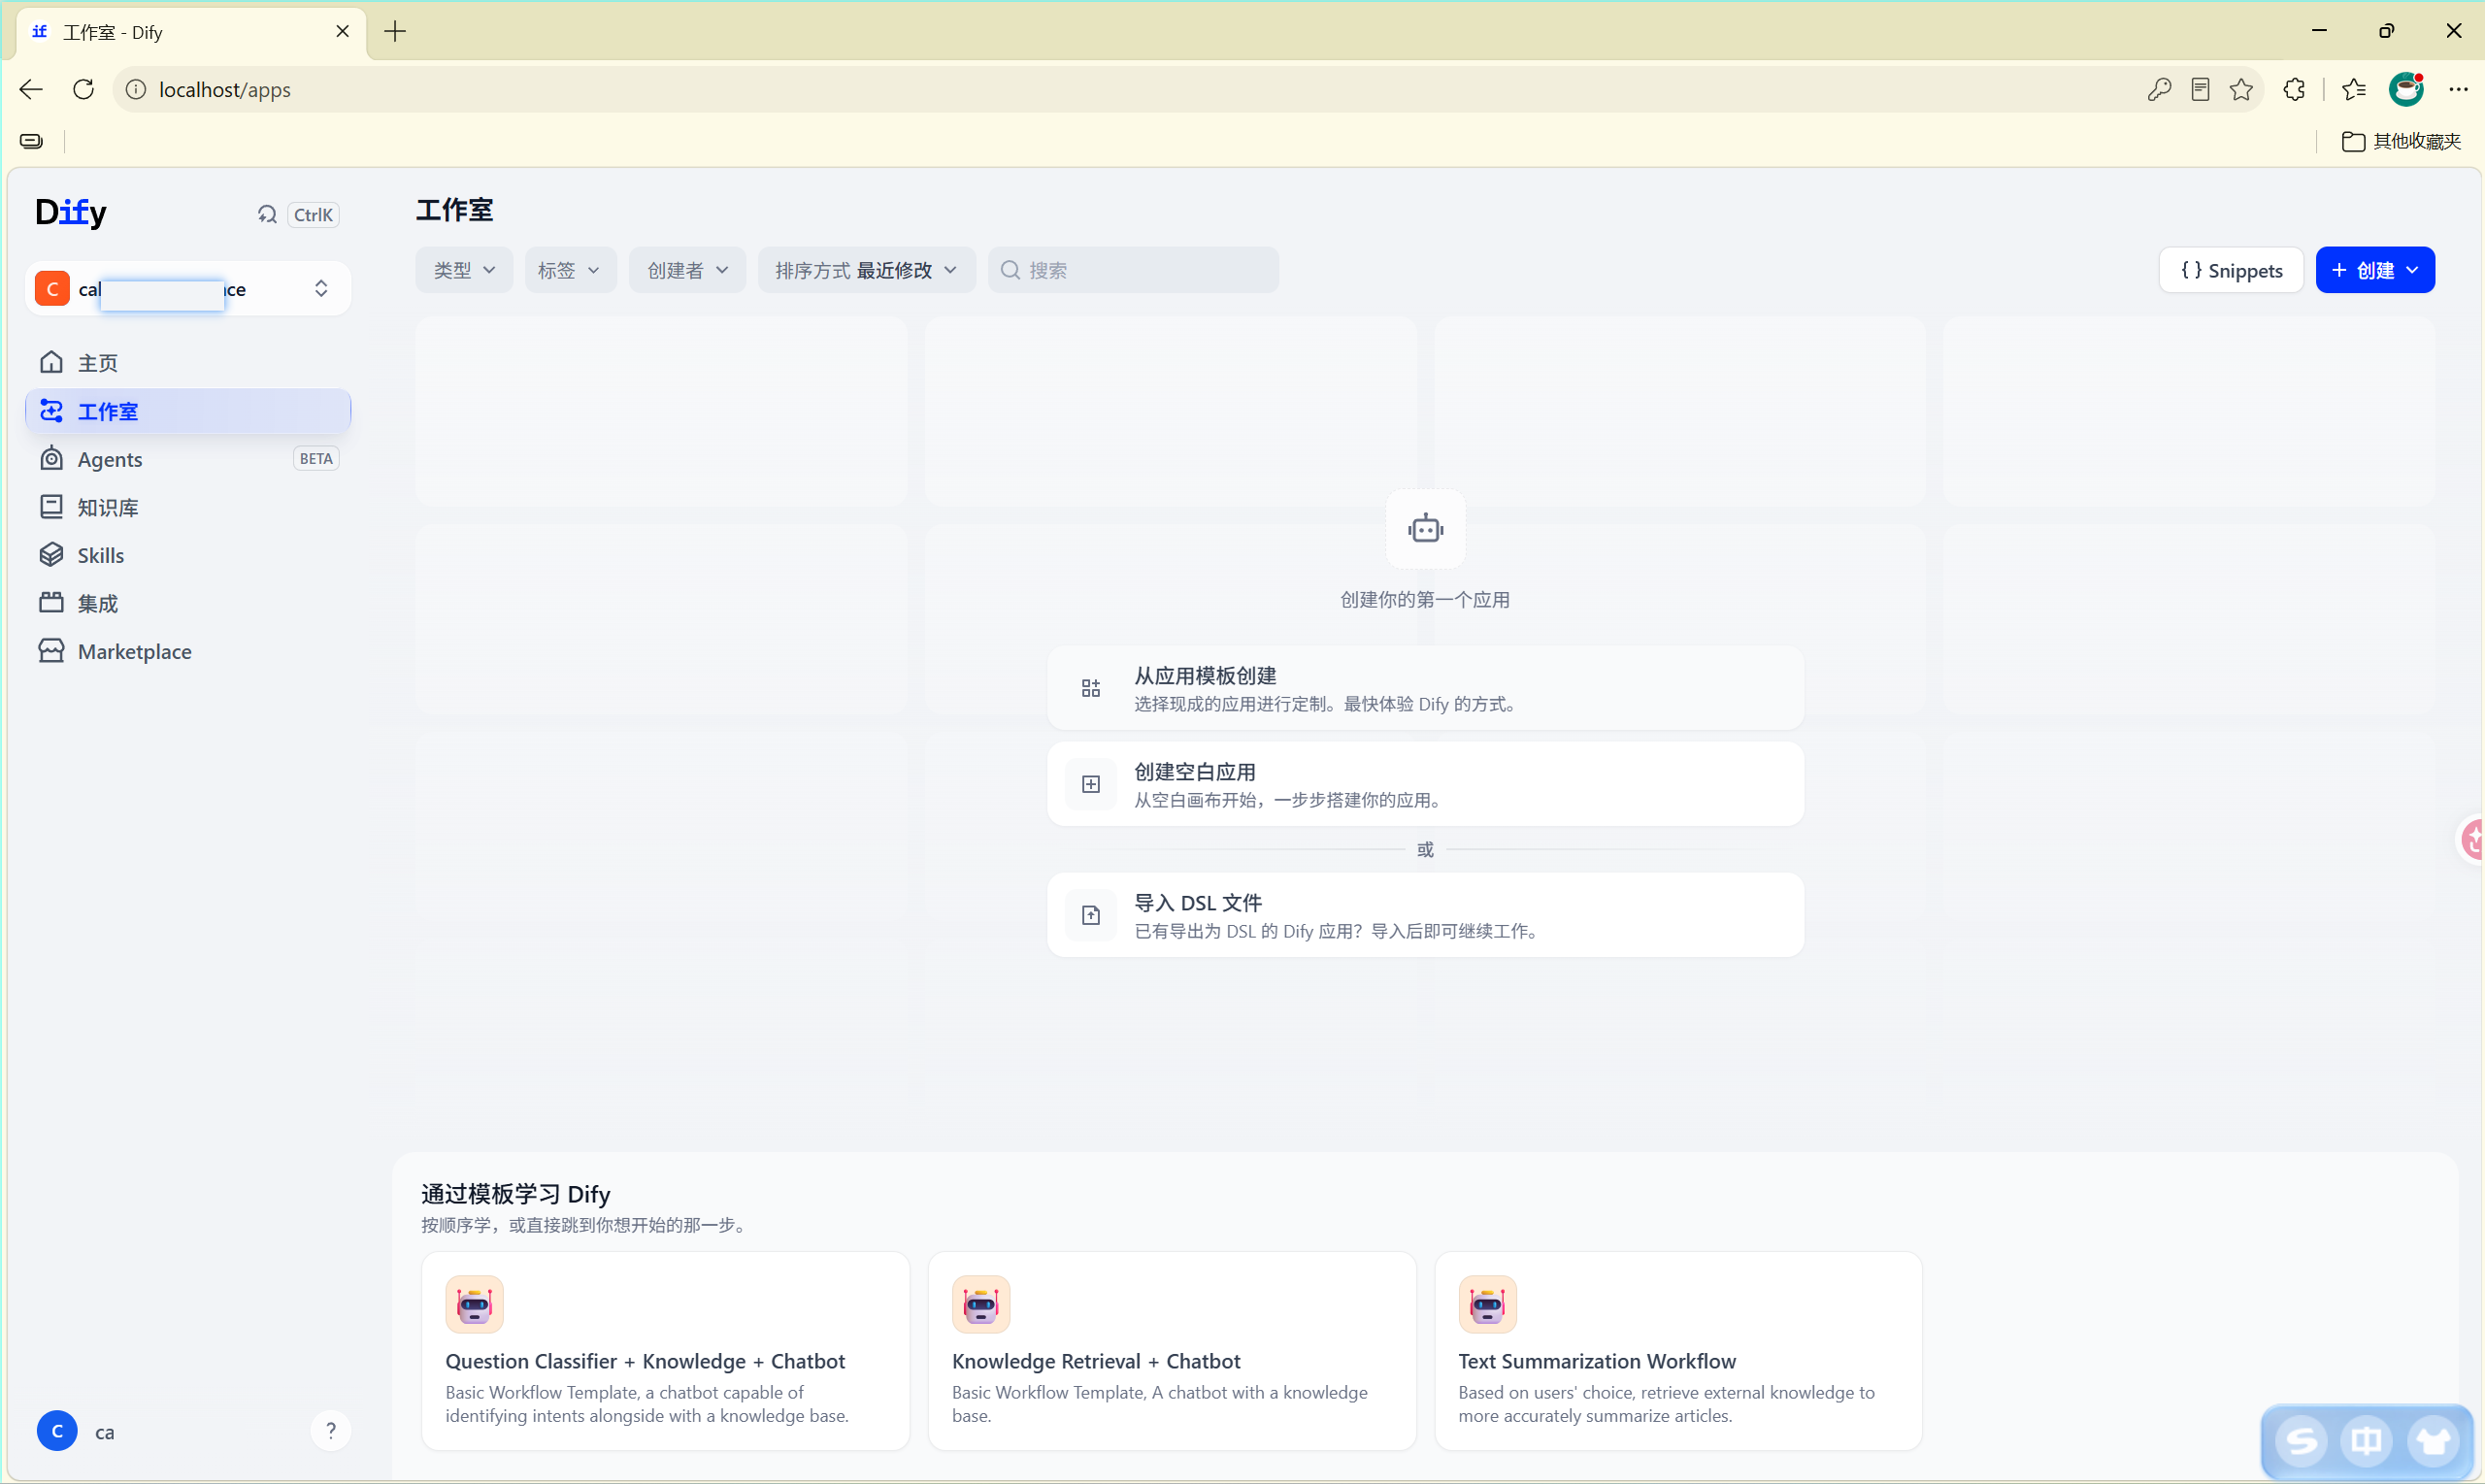The width and height of the screenshot is (2485, 1484).
Task: Open the 类型 type filter dropdown
Action: pos(464,270)
